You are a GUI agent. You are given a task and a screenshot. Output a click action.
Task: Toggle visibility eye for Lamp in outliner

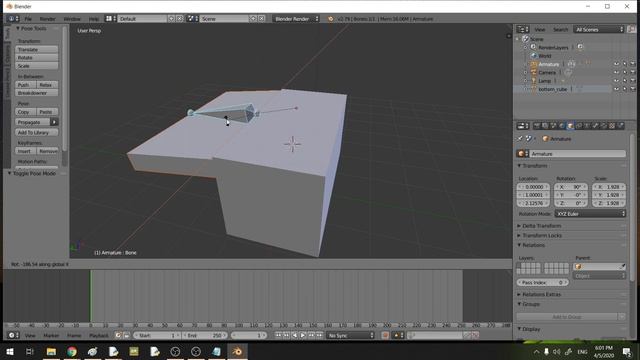tap(616, 81)
